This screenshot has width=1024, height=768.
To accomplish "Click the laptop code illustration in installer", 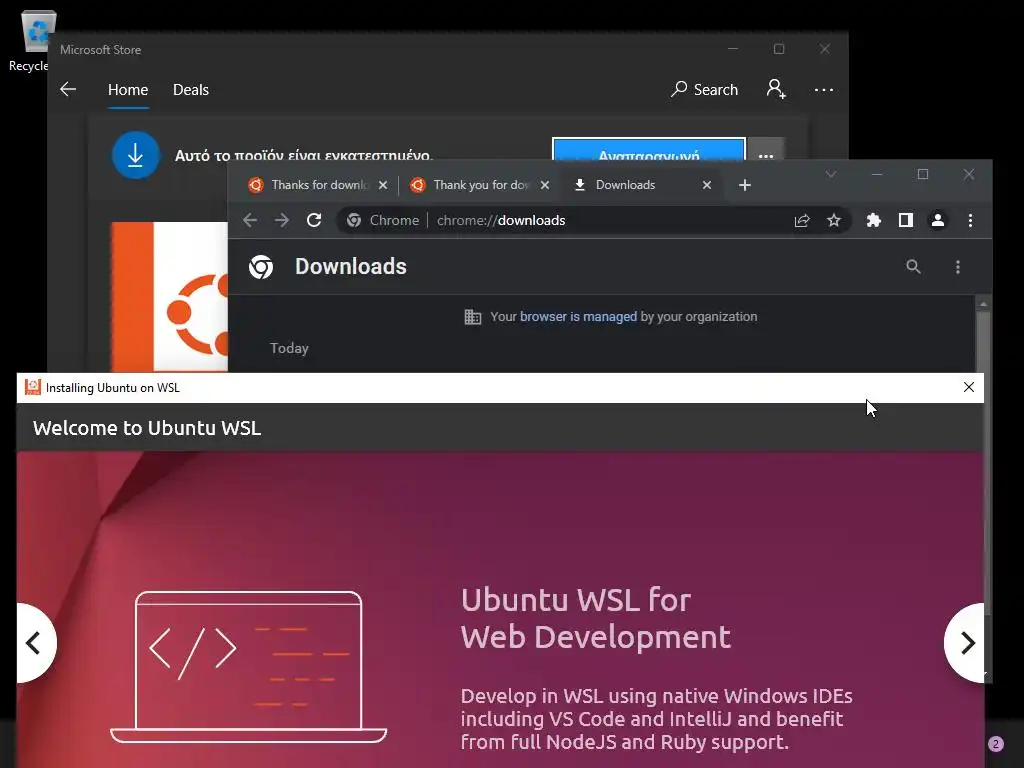I will [248, 667].
